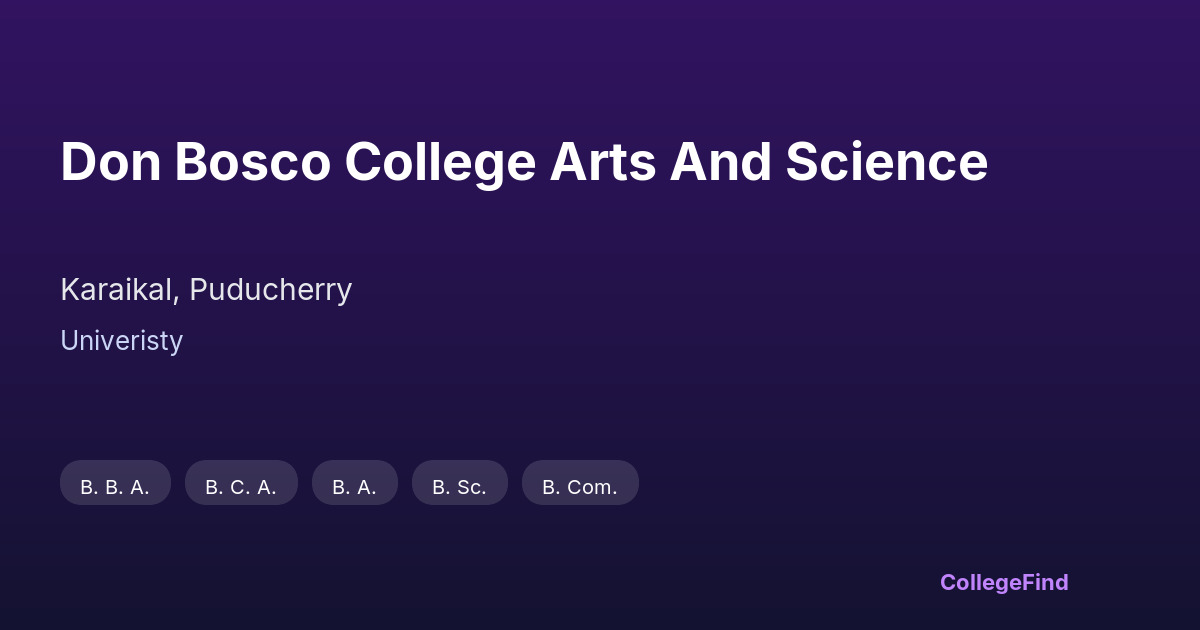The image size is (1200, 630).
Task: Click the word Bosco in the heading
Action: (252, 162)
